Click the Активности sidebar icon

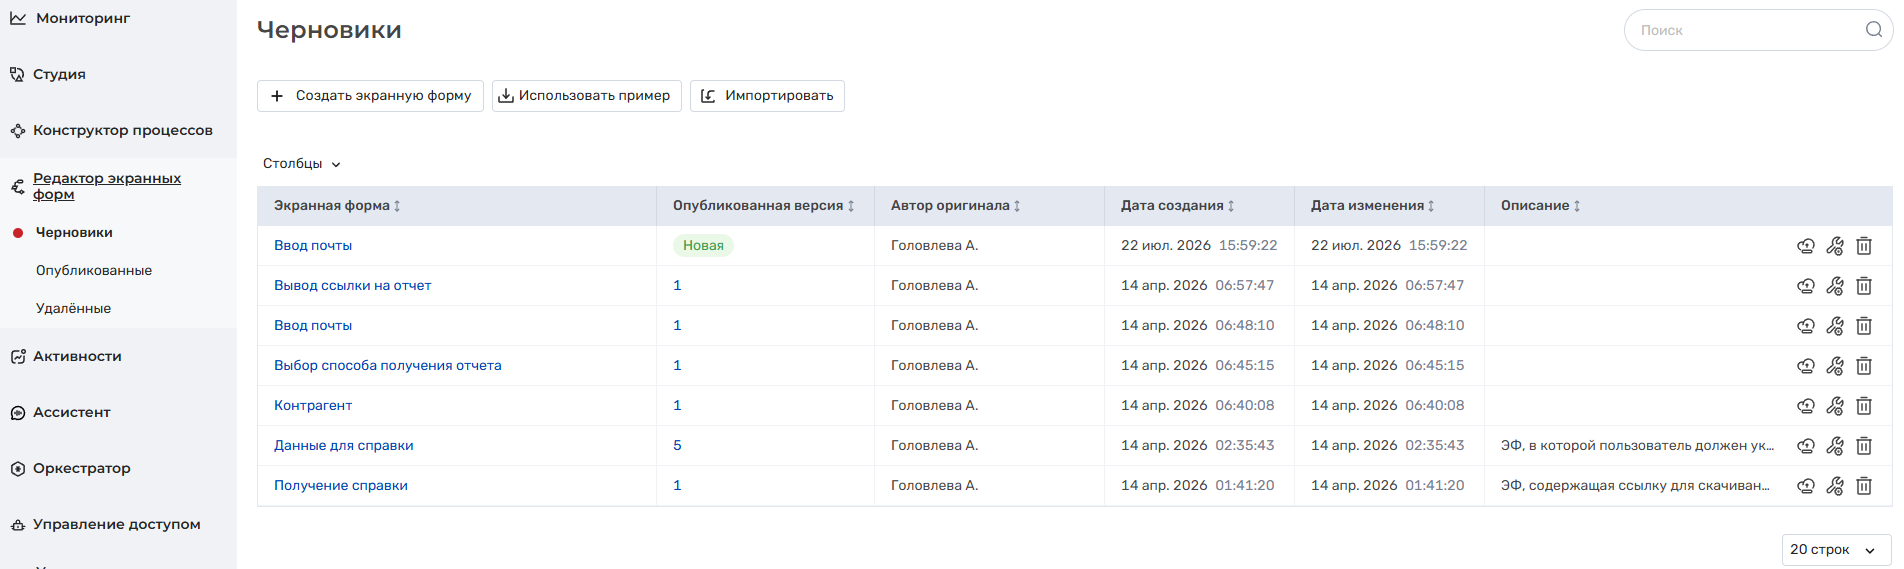coord(18,357)
